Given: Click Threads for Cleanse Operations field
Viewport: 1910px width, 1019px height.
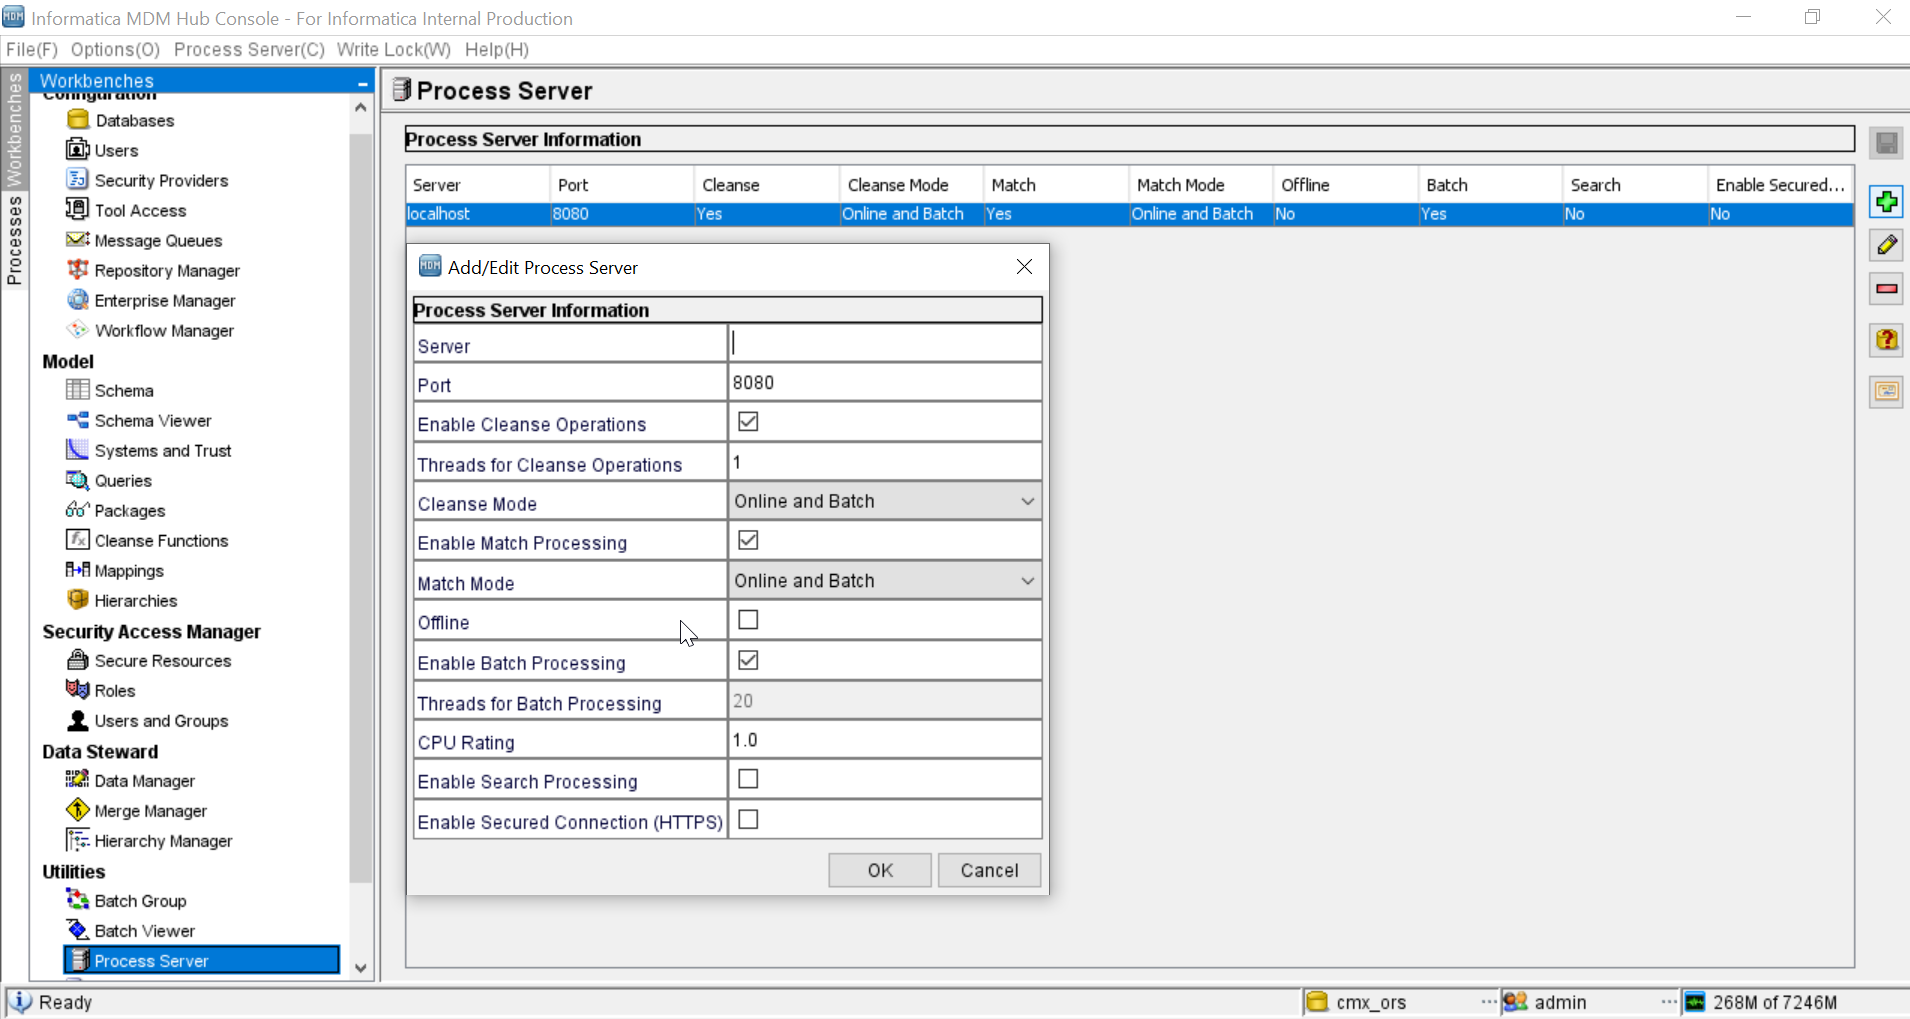Looking at the screenshot, I should (x=885, y=462).
